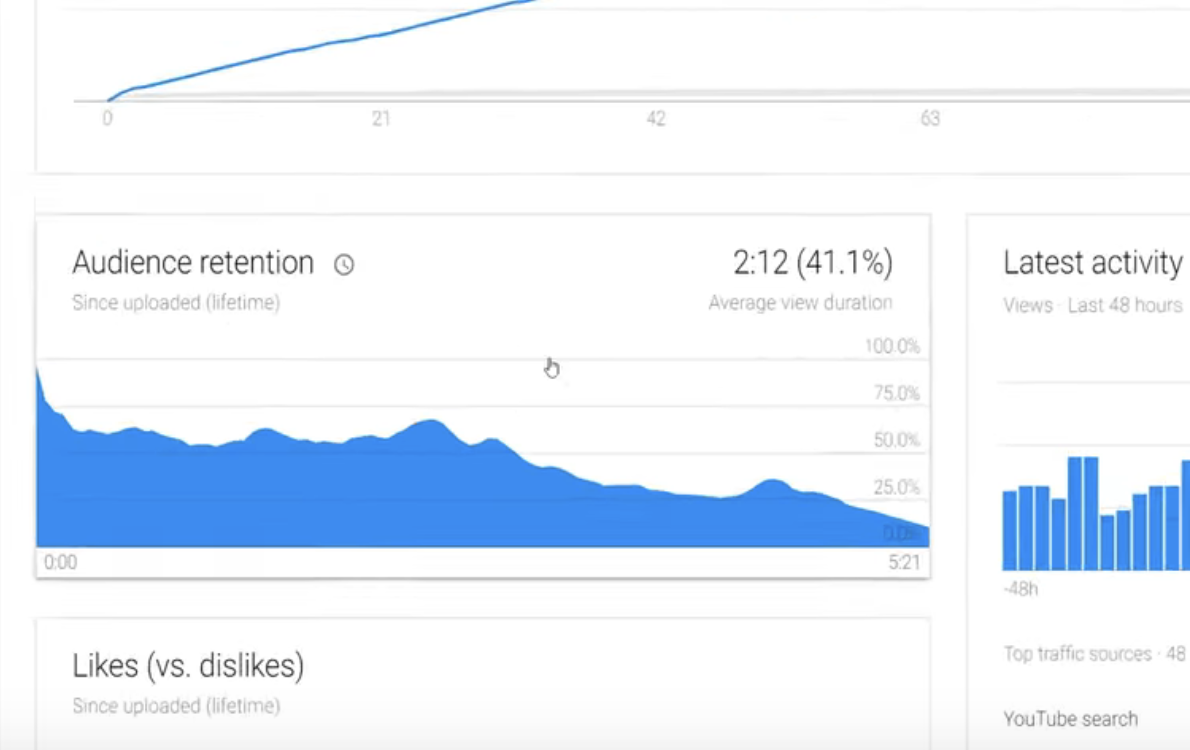Select the 2:12 (41.1%) average duration value
This screenshot has width=1190, height=750.
[812, 263]
